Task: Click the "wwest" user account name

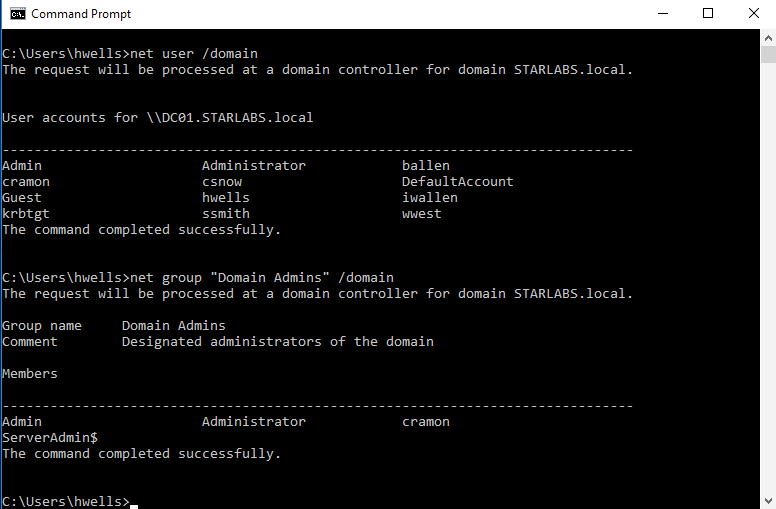Action: click(x=422, y=213)
